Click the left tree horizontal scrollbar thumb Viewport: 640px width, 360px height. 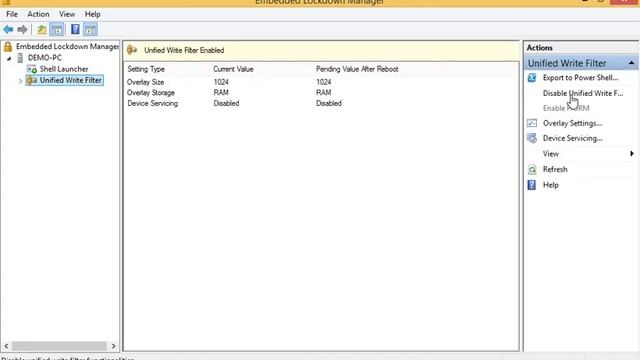[60, 346]
